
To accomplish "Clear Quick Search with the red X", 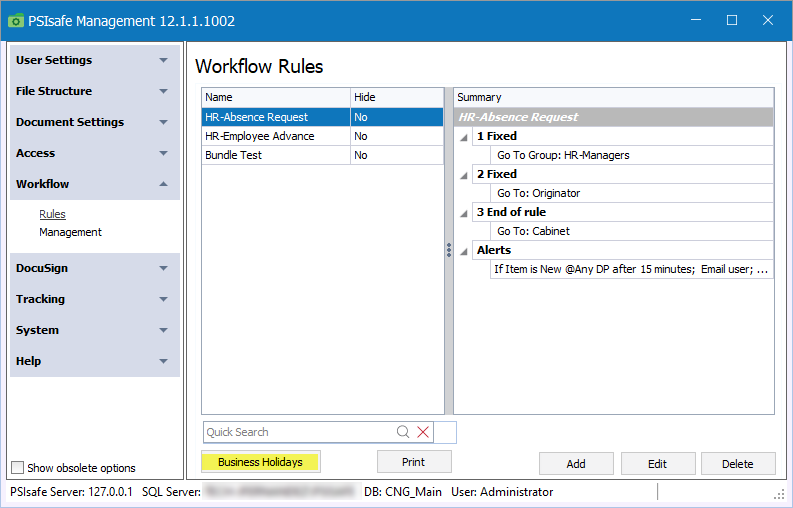I will 423,432.
